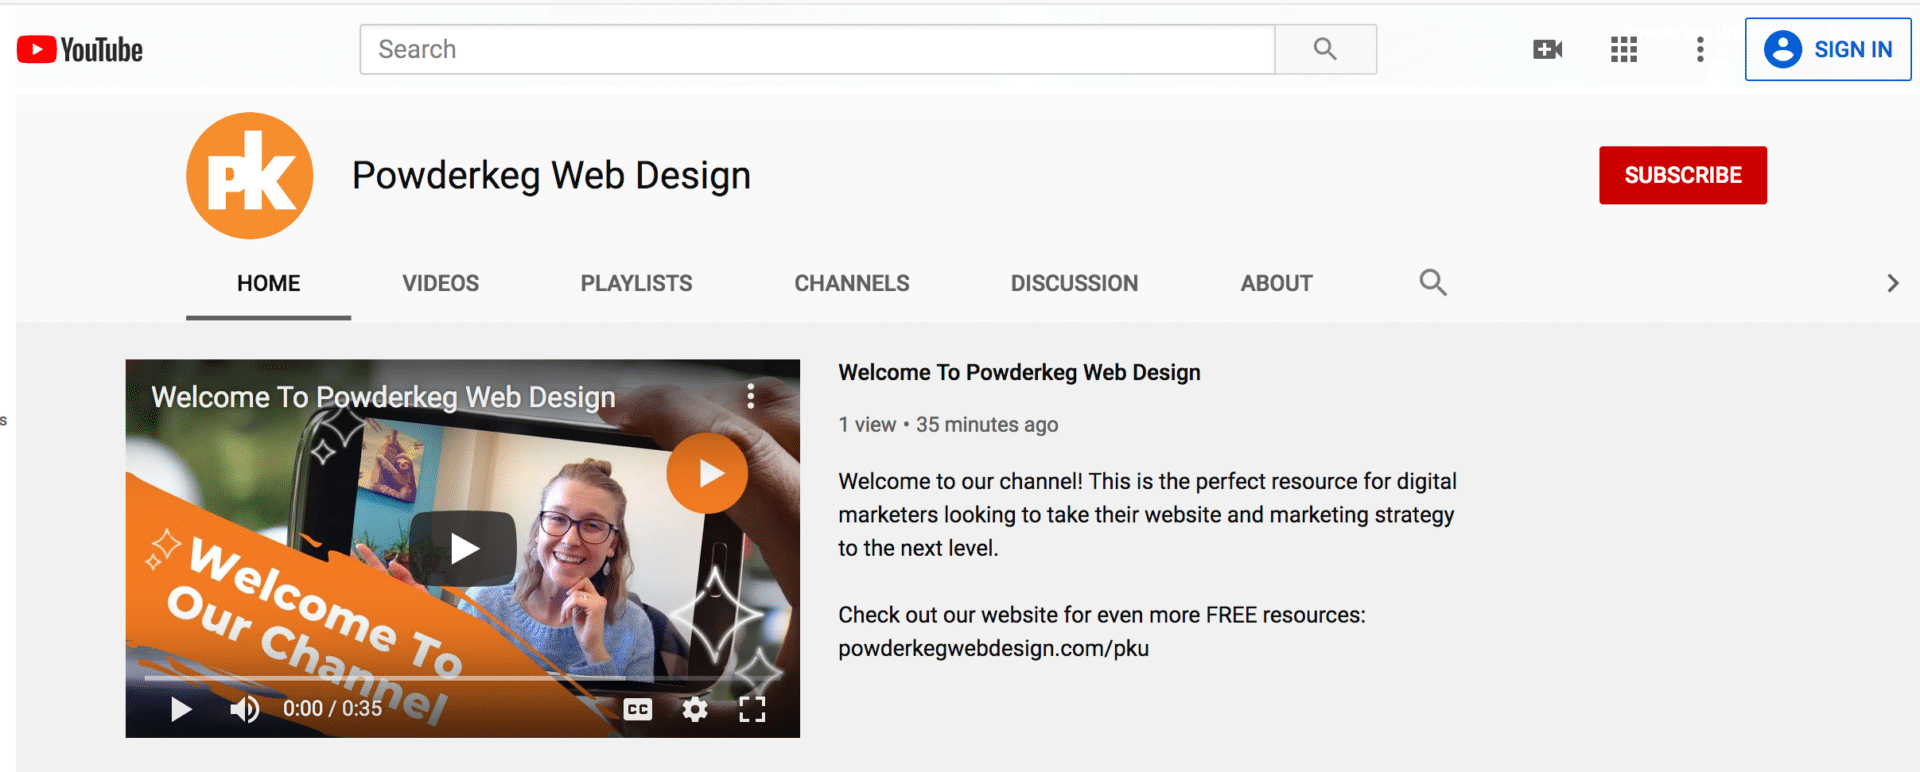This screenshot has height=772, width=1920.
Task: Click the video progress bar
Action: coord(462,678)
